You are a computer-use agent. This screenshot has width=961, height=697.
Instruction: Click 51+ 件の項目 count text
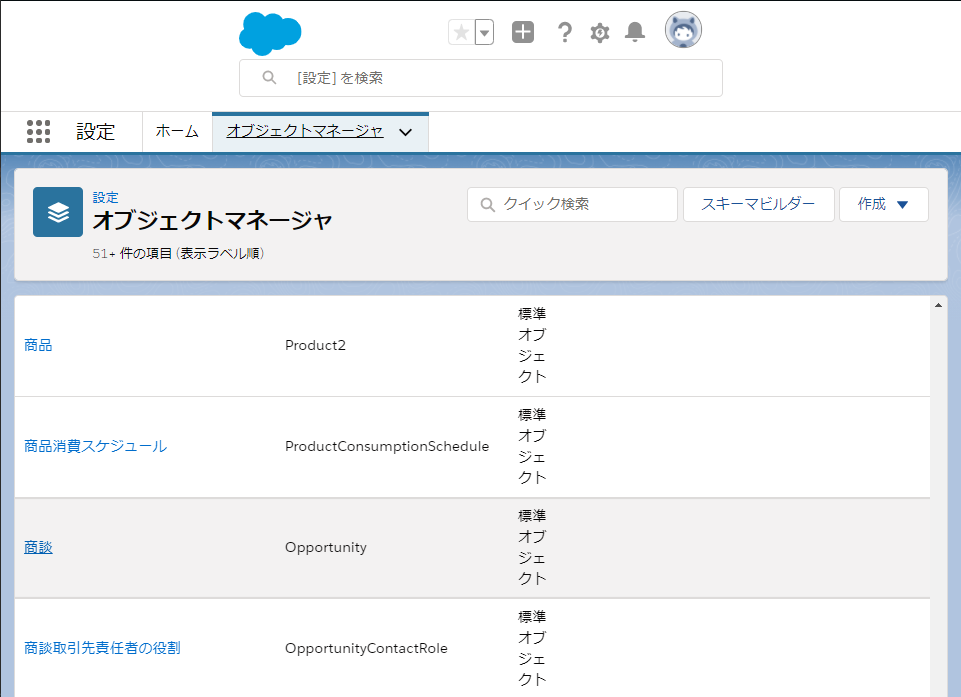178,253
